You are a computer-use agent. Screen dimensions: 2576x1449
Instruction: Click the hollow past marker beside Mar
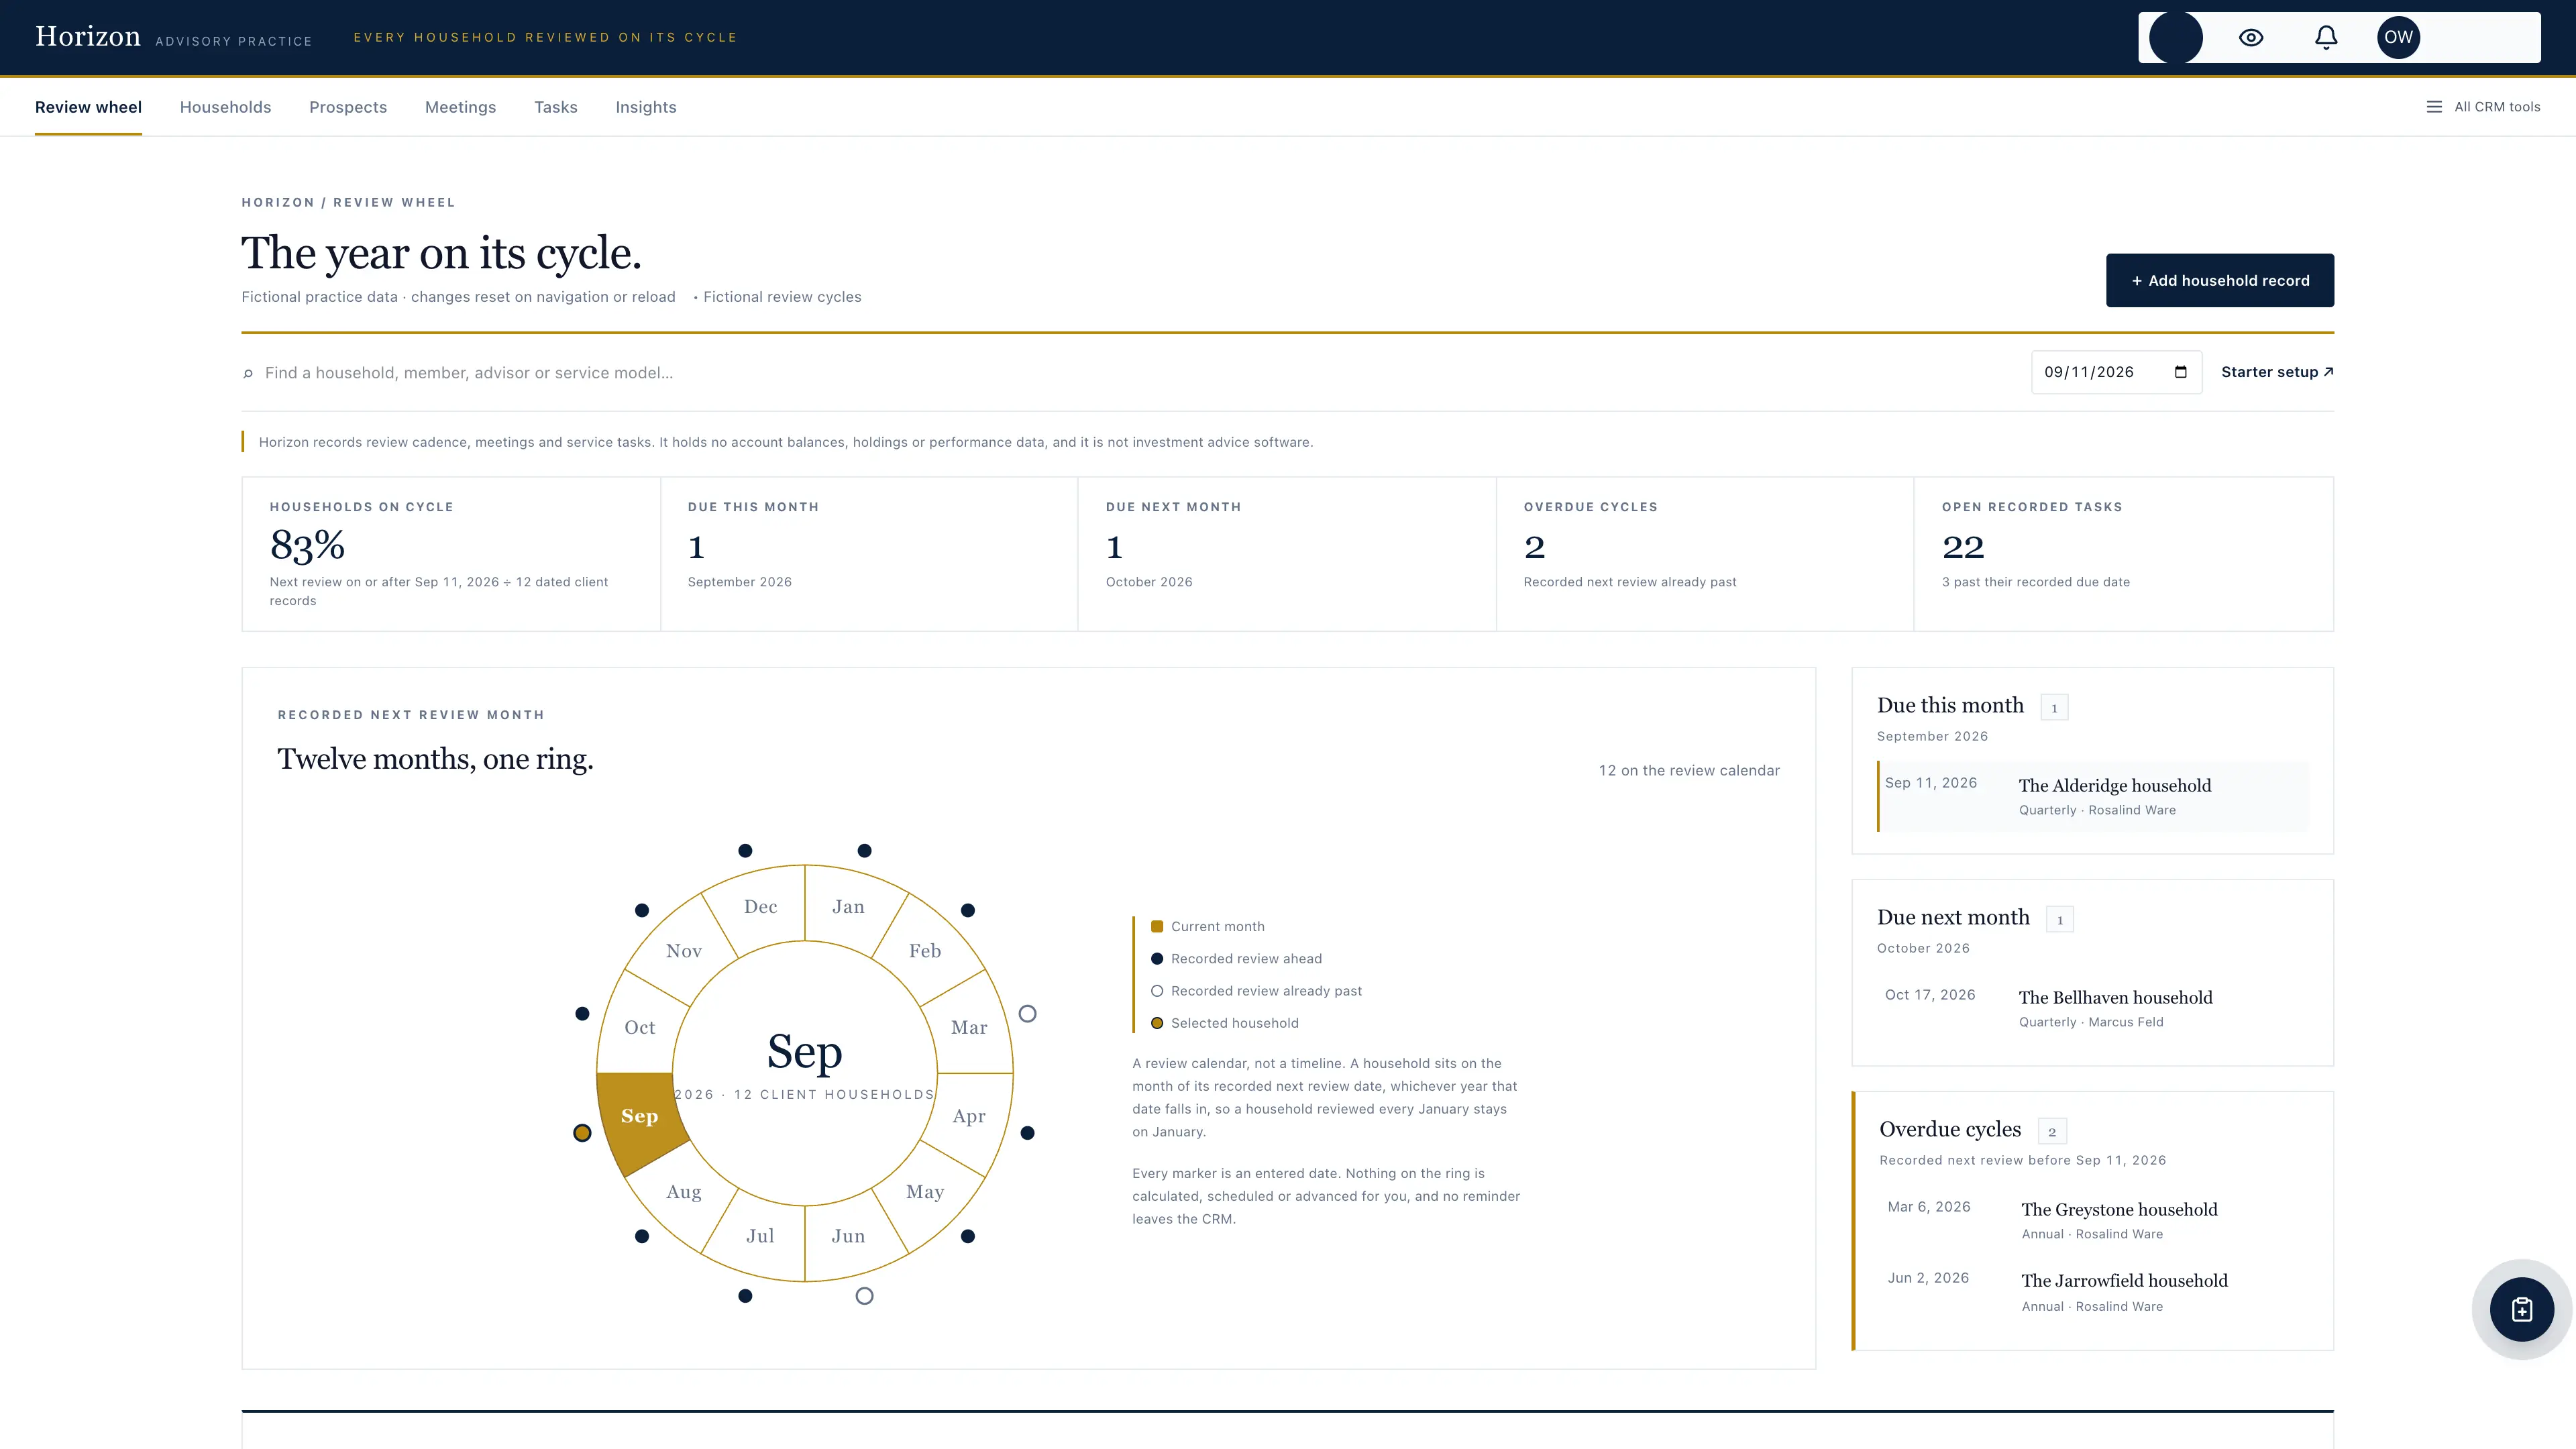point(1027,1014)
